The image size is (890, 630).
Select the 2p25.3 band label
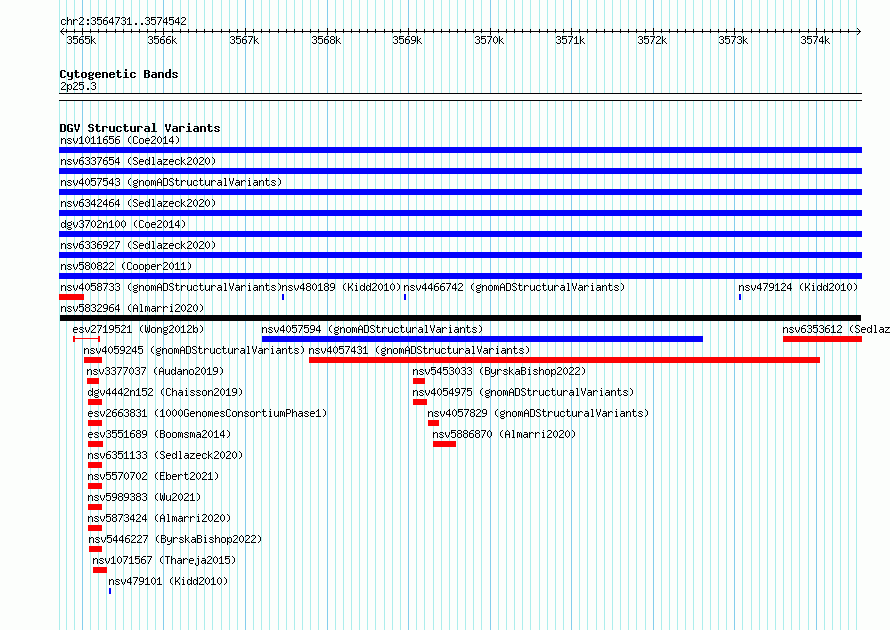pos(78,86)
